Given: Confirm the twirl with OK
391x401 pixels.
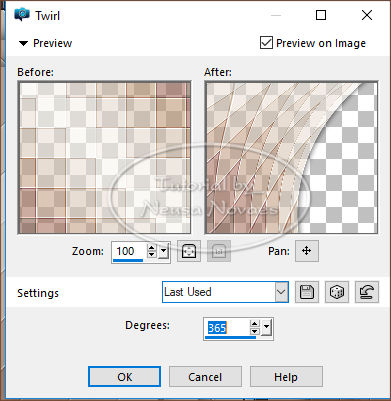Looking at the screenshot, I should (x=124, y=377).
